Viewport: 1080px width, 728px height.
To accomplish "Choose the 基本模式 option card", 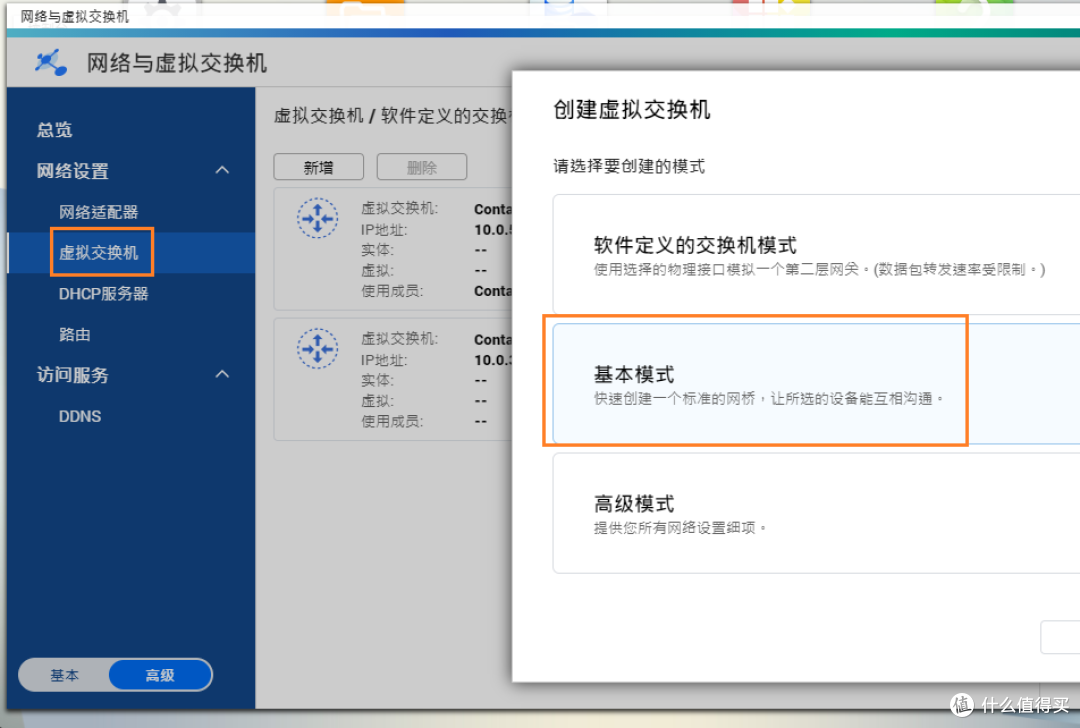I will [816, 384].
